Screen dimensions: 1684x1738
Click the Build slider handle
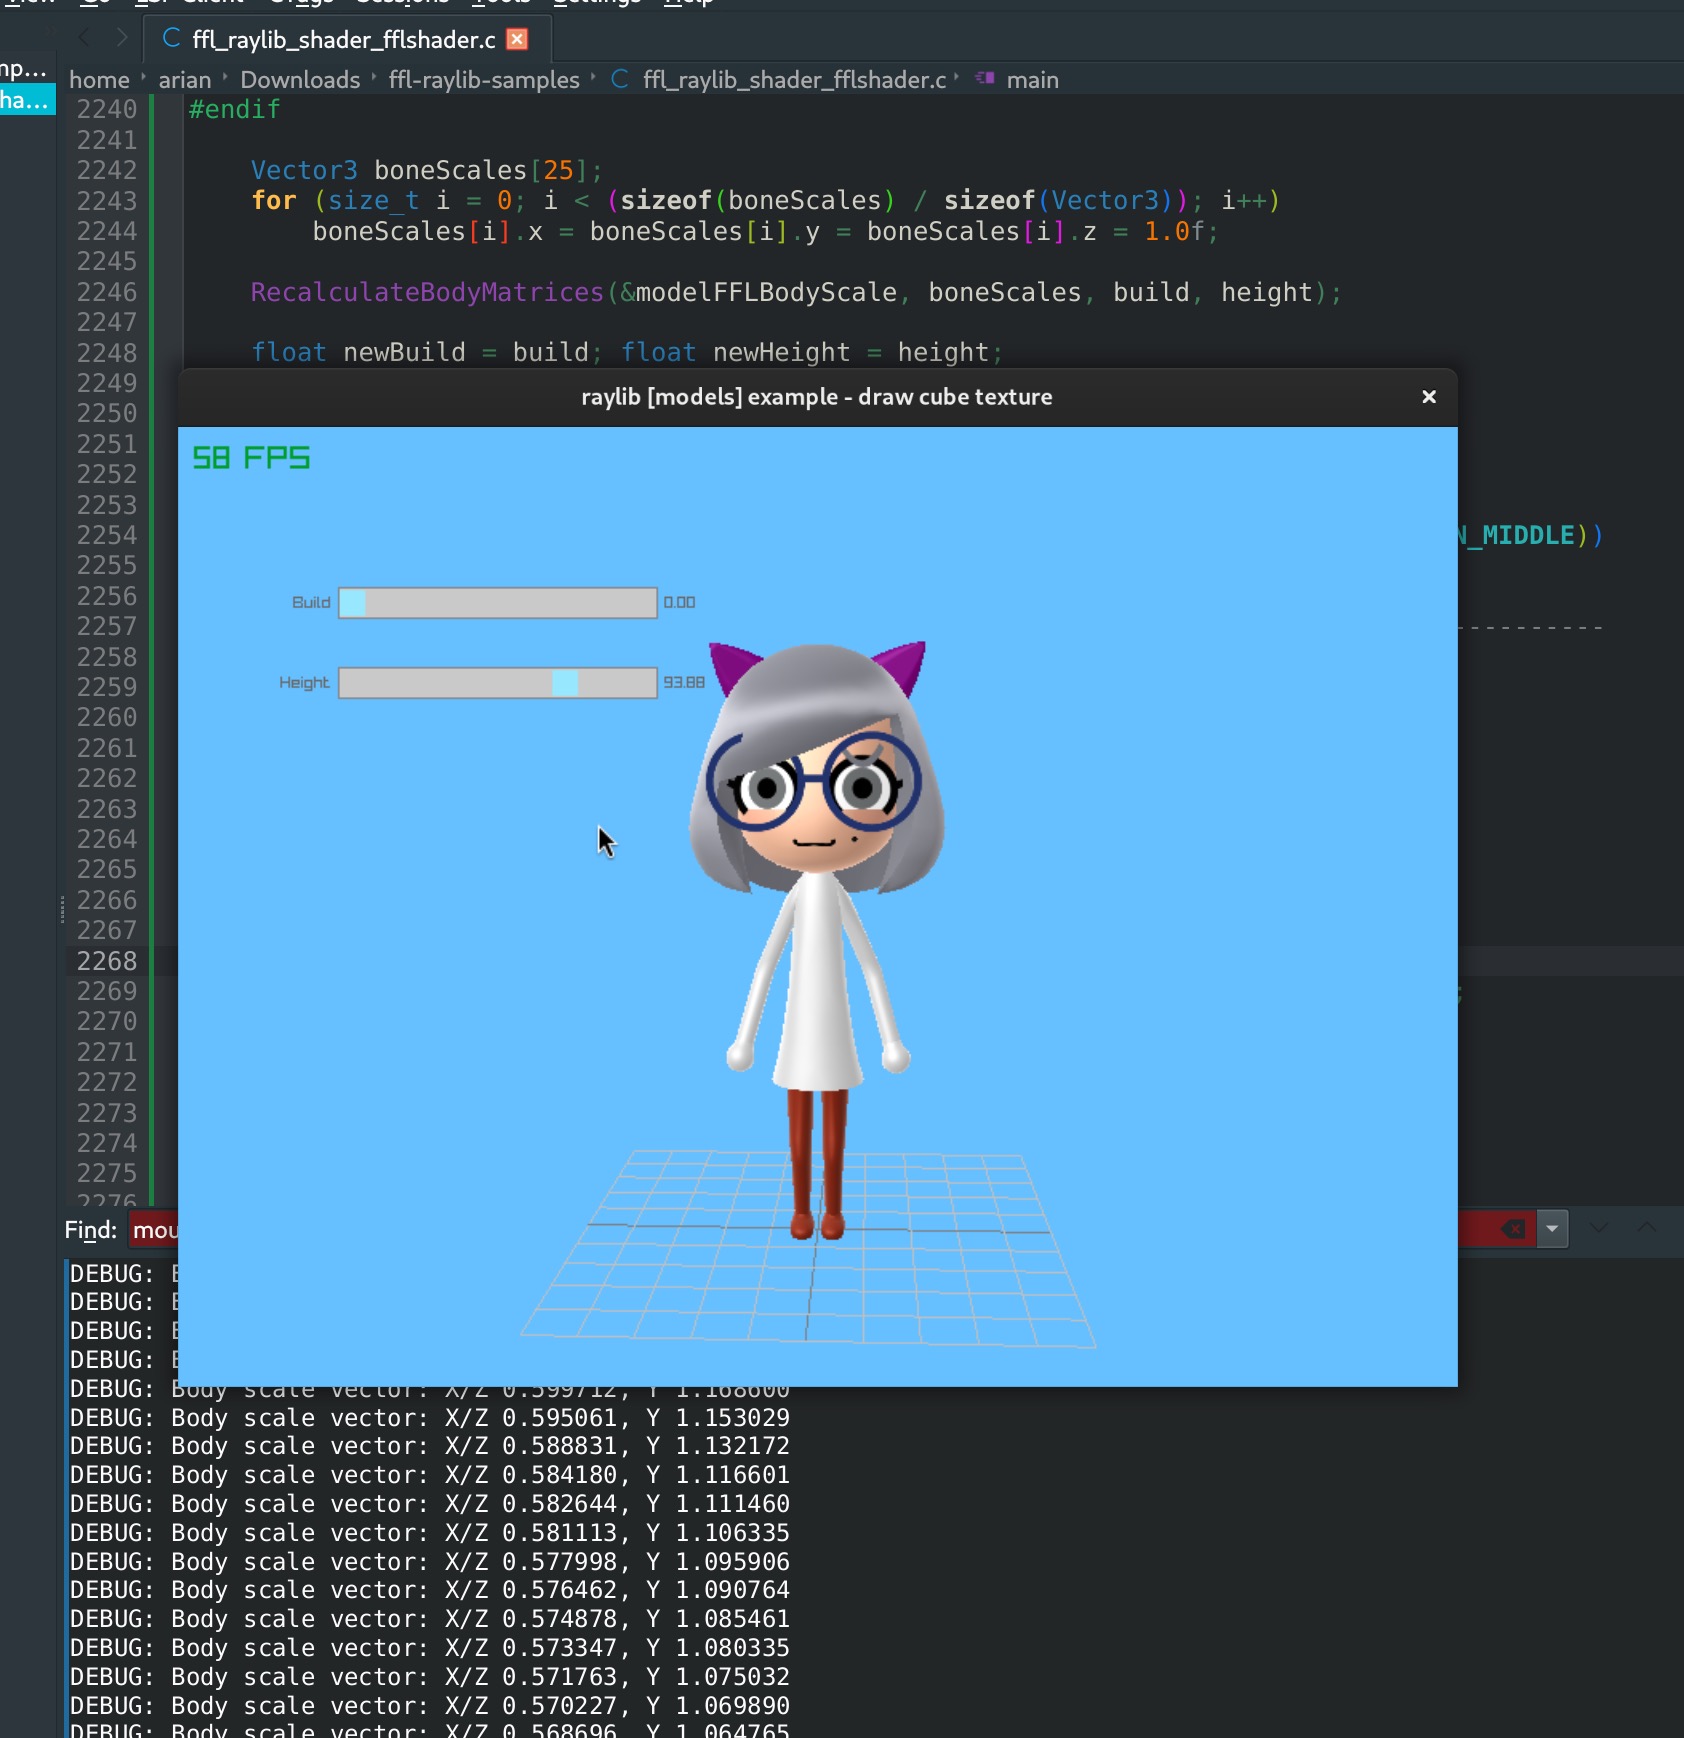[353, 603]
